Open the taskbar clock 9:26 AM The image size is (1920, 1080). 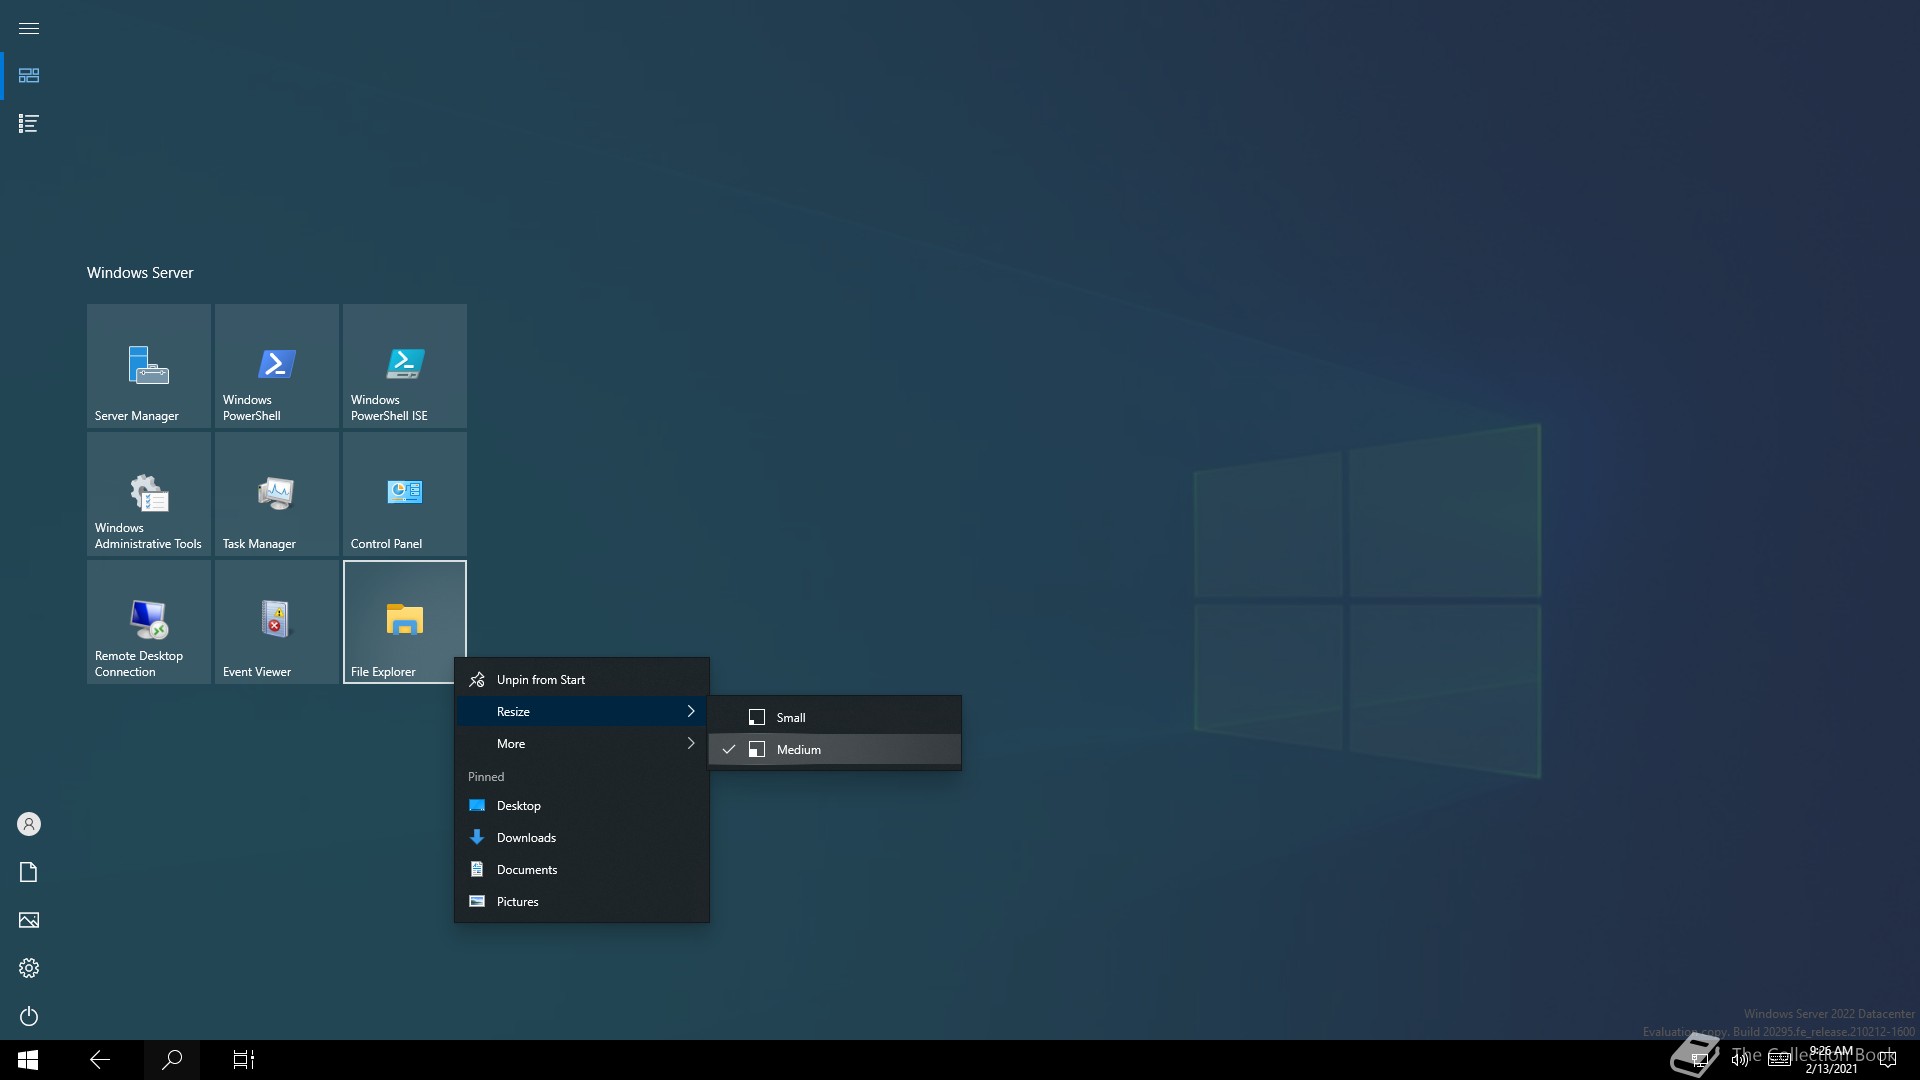[x=1831, y=1060]
